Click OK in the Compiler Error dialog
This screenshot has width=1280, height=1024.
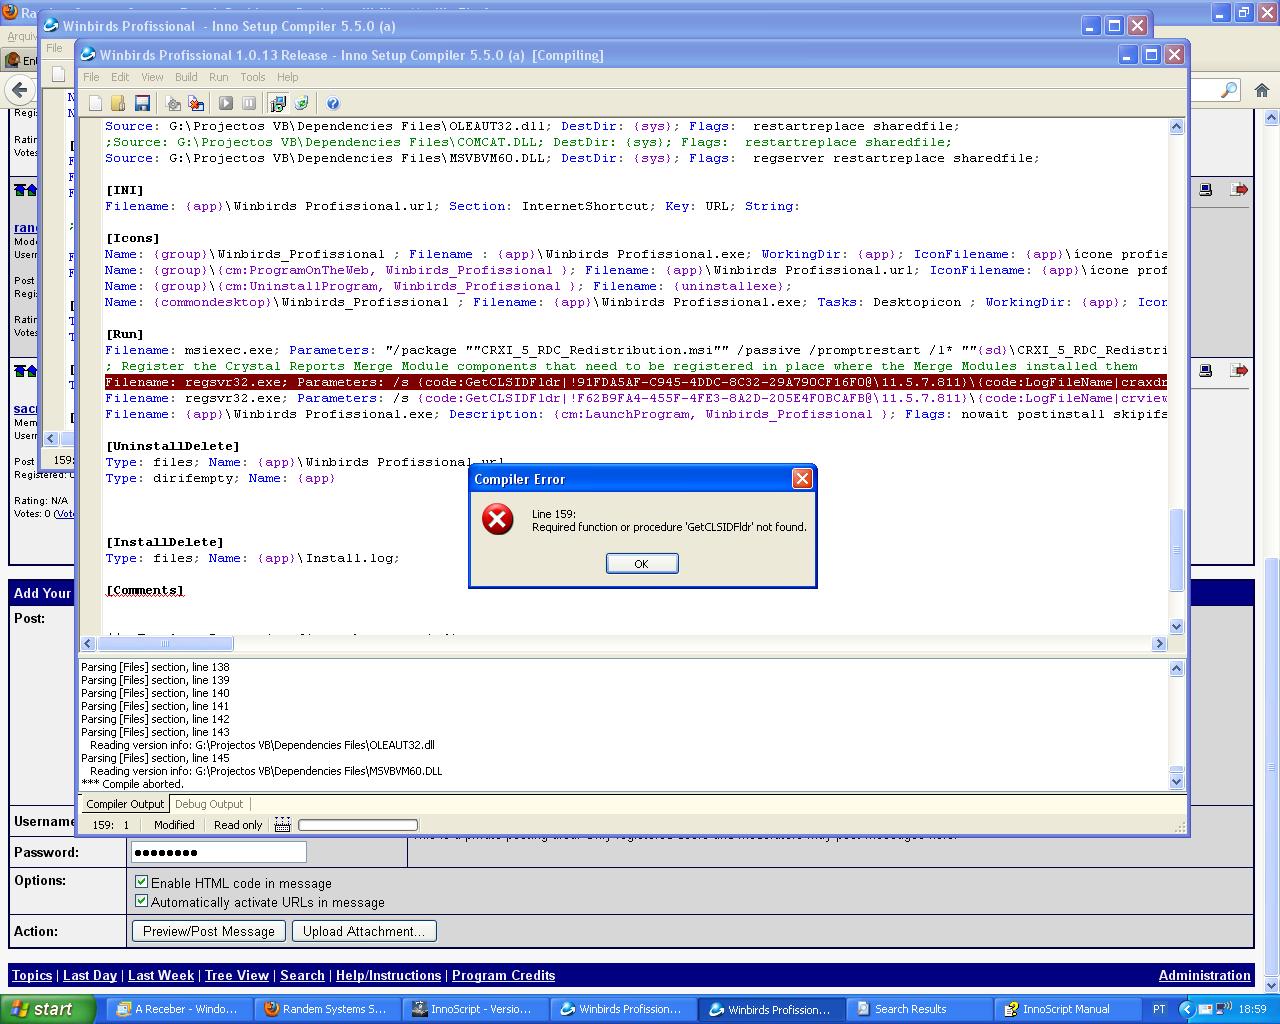(x=642, y=564)
